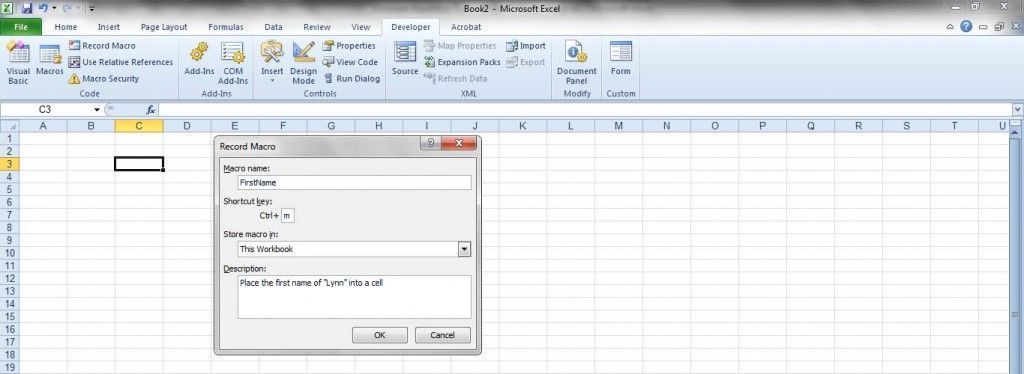Image resolution: width=1024 pixels, height=374 pixels.
Task: Switch to the Data tab
Action: [x=273, y=27]
